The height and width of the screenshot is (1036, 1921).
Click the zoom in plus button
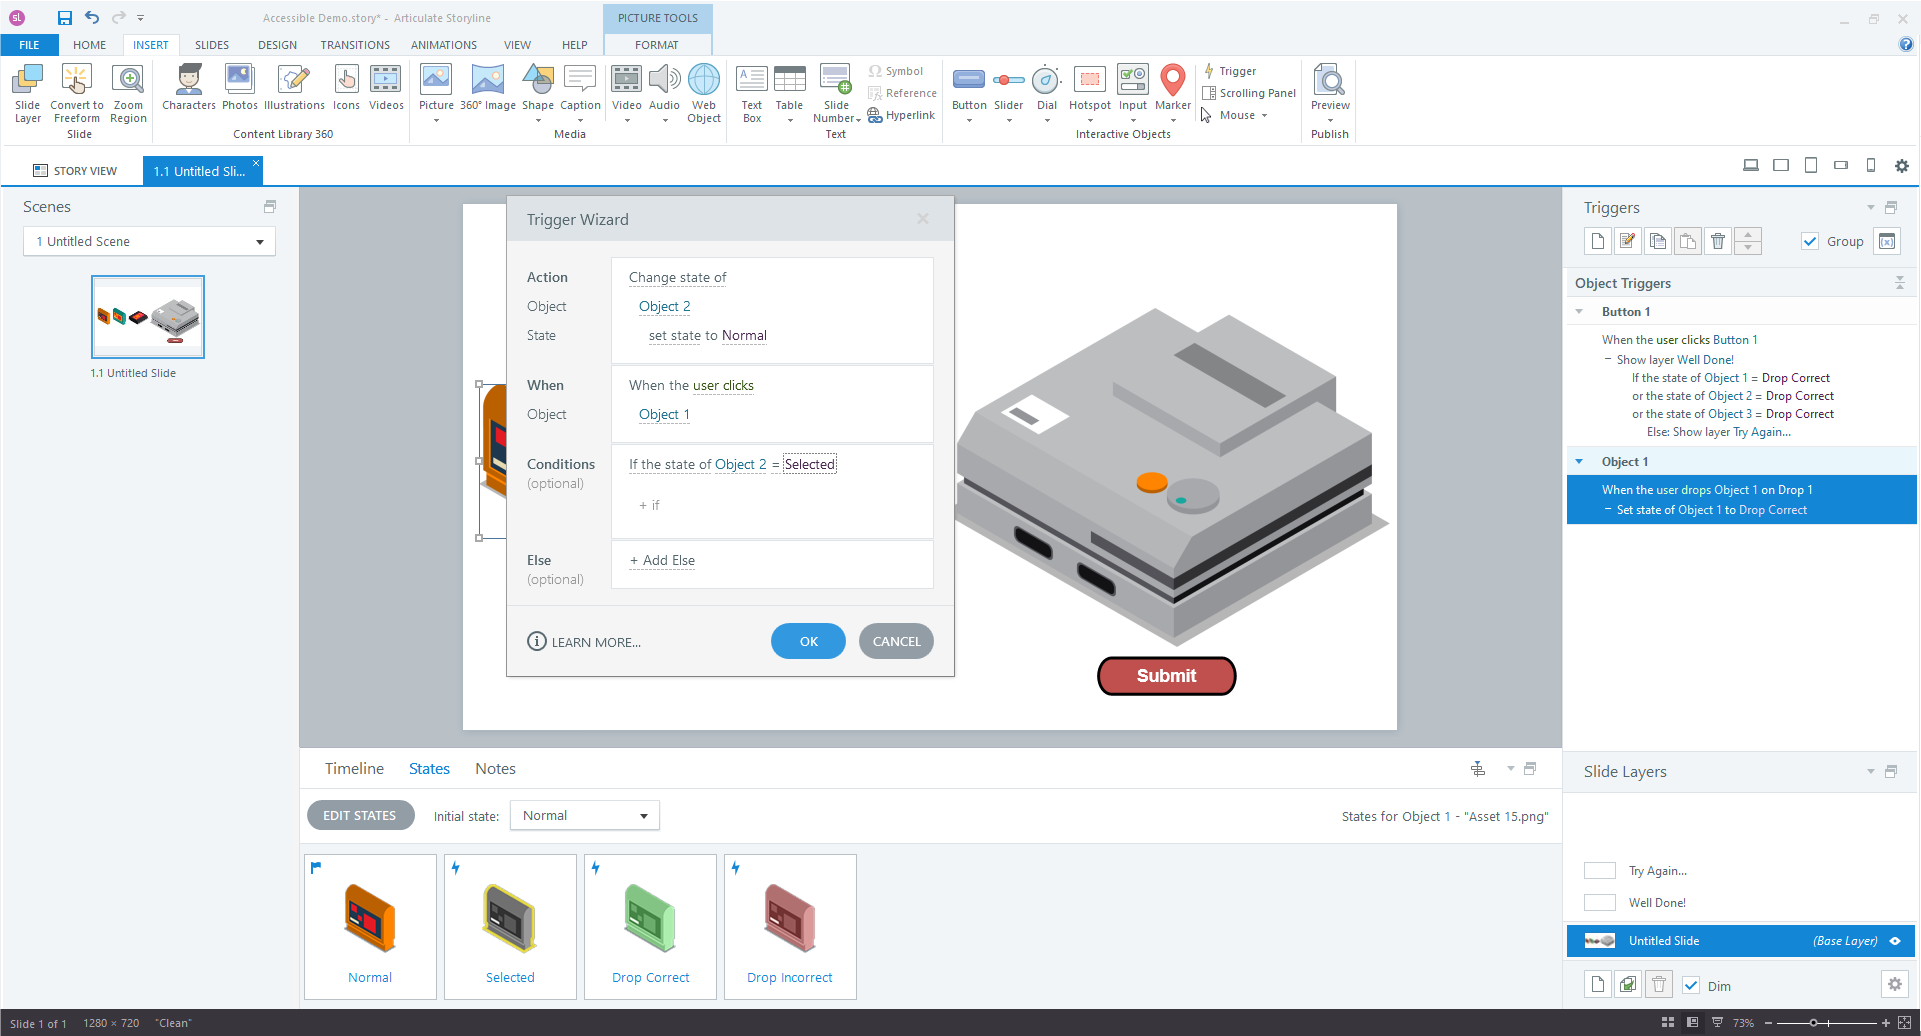[1886, 1023]
